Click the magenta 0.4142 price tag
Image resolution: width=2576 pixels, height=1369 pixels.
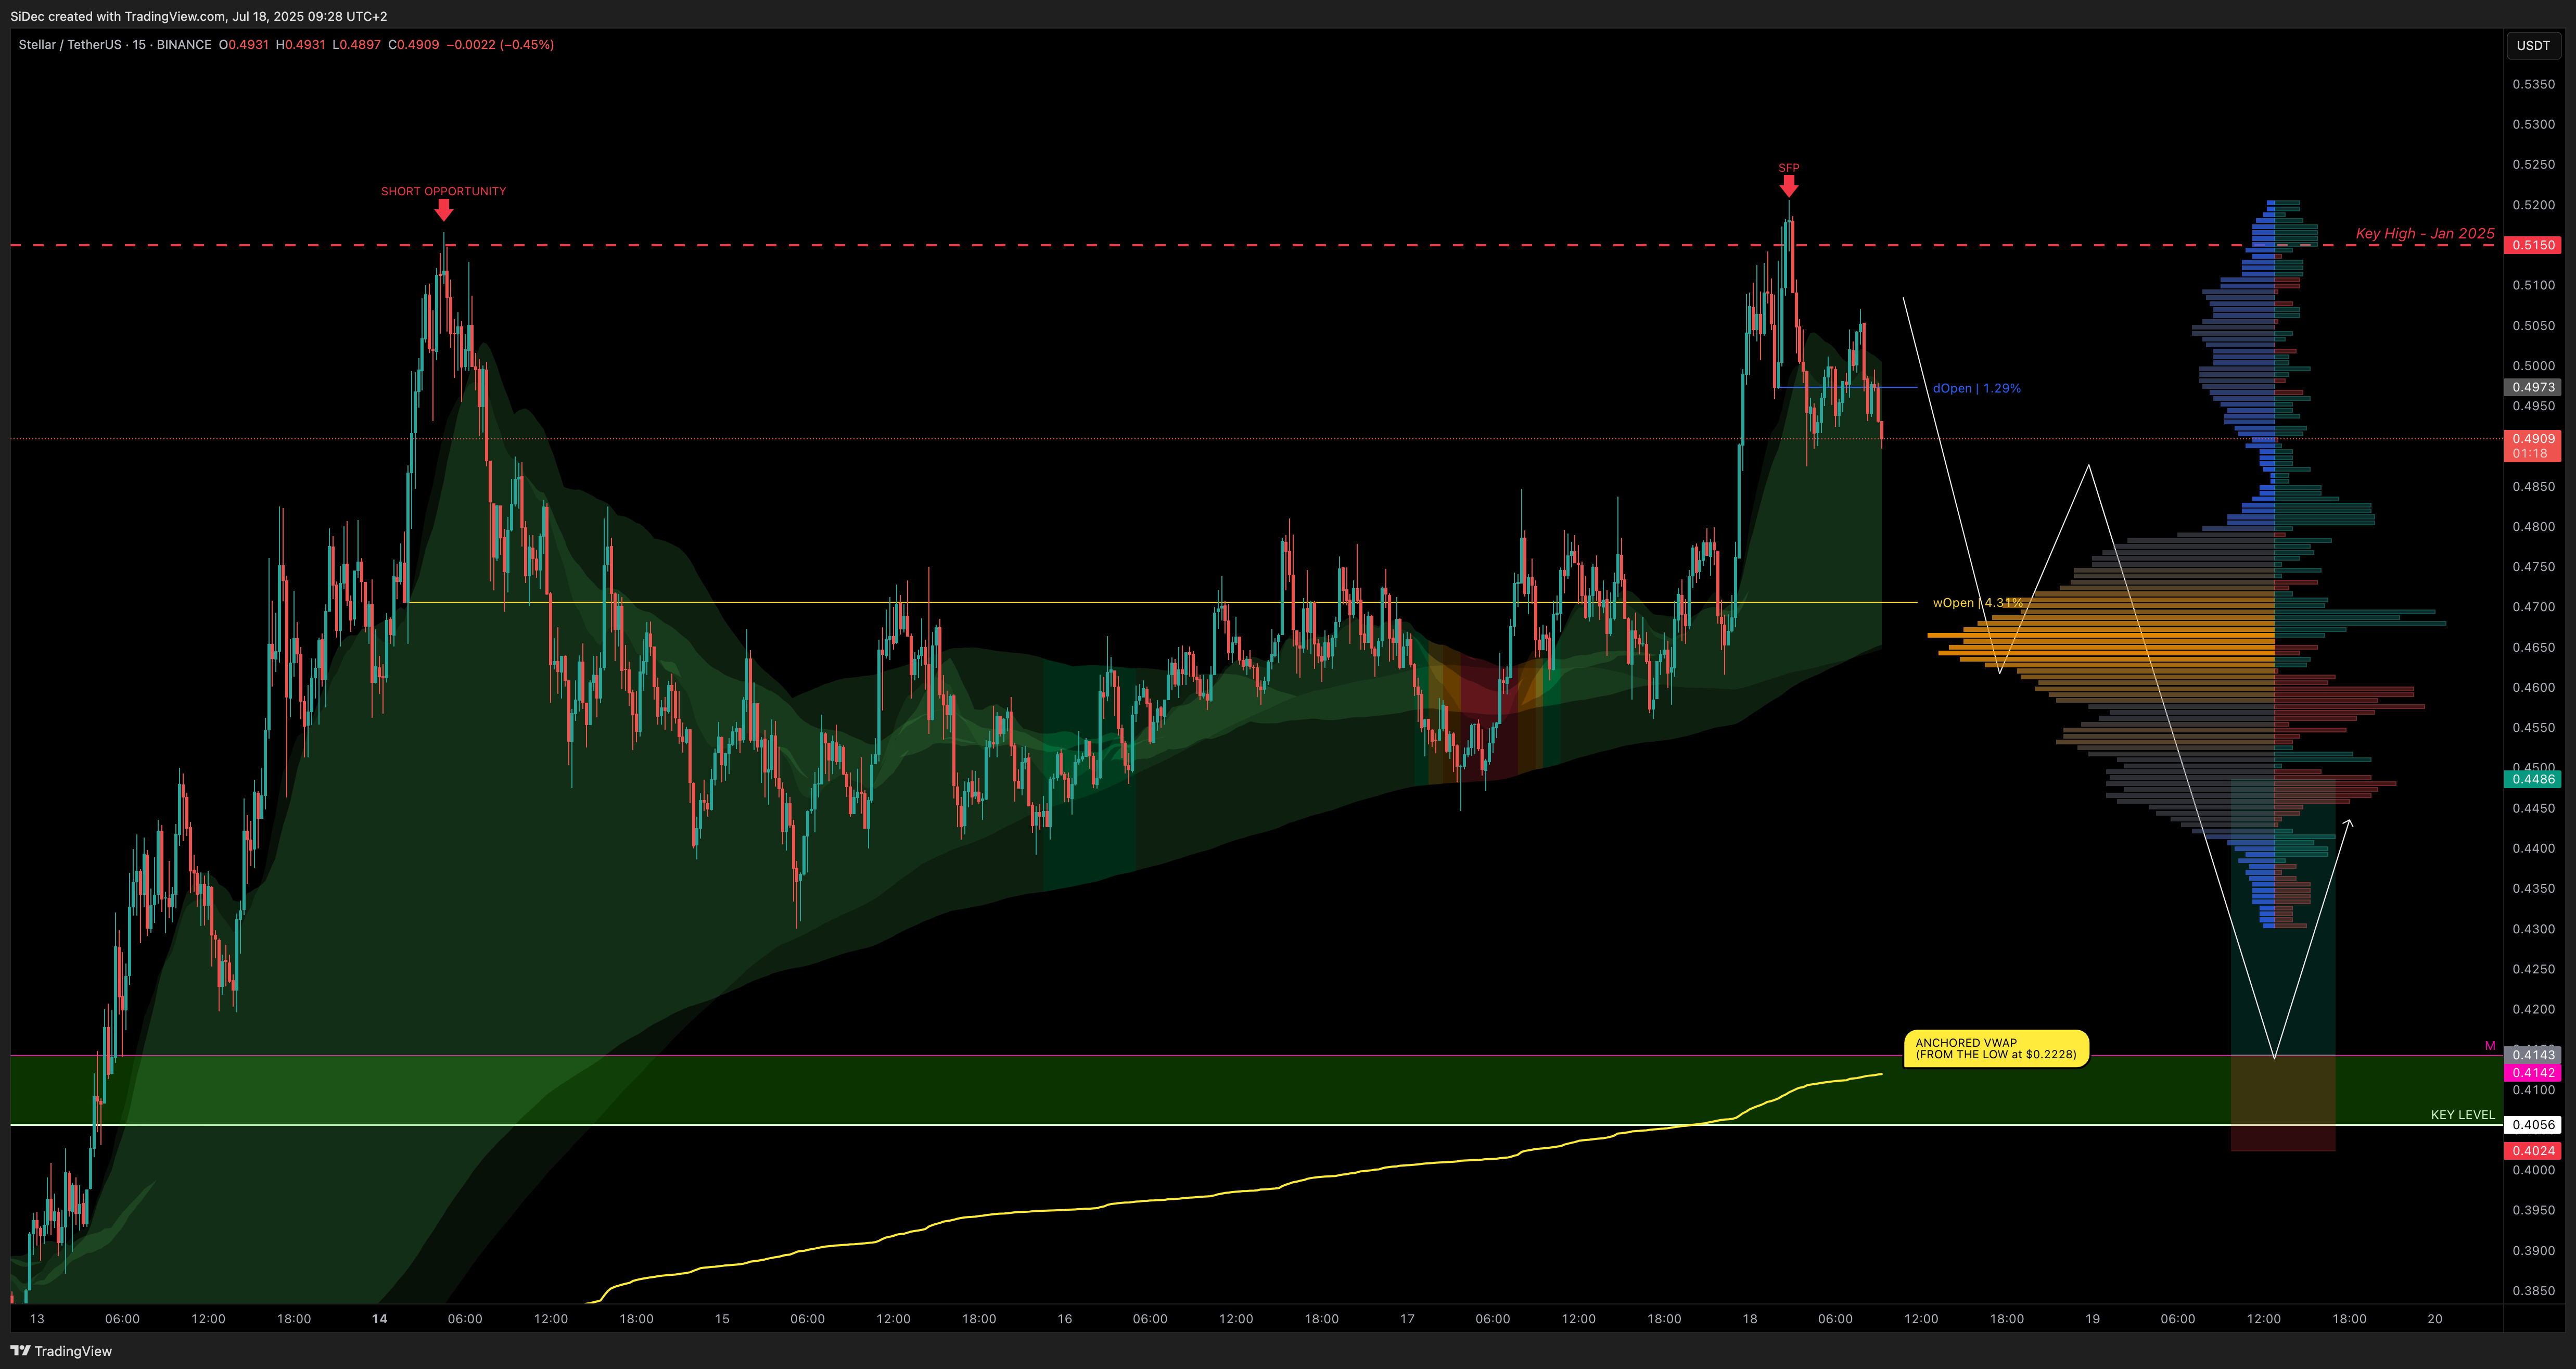click(x=2533, y=1072)
